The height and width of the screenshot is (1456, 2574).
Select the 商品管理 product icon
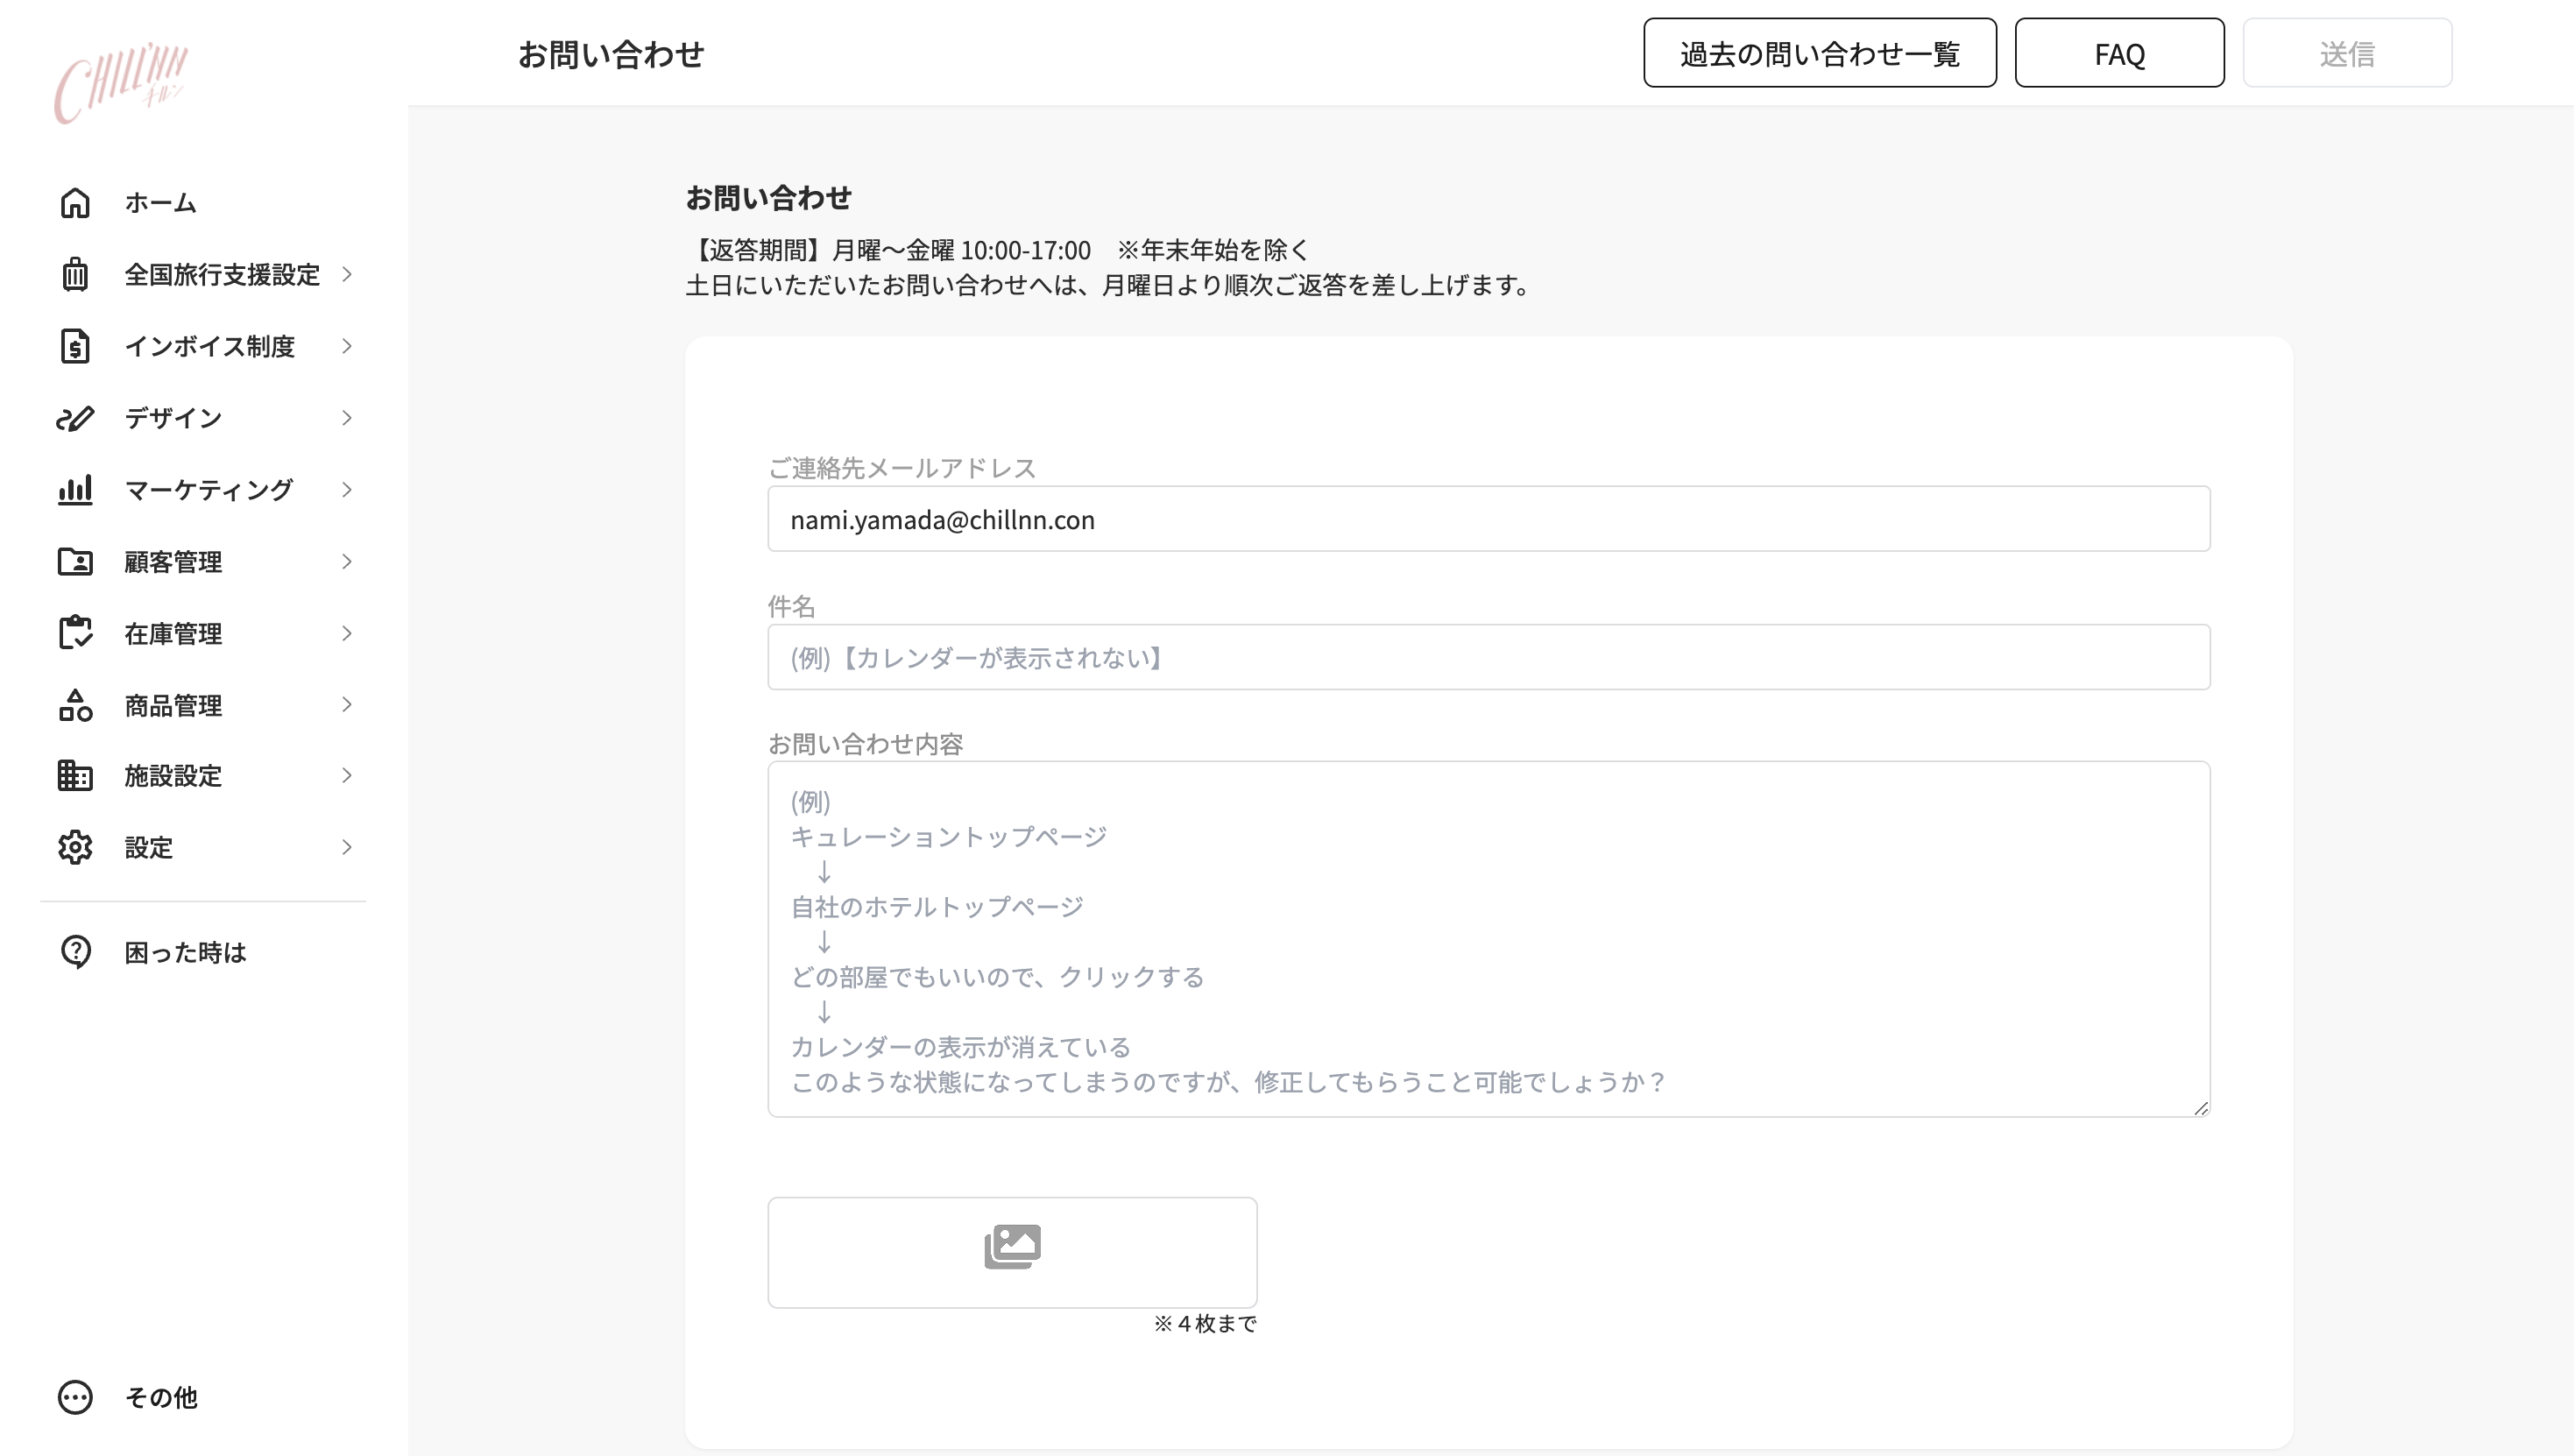(x=75, y=704)
